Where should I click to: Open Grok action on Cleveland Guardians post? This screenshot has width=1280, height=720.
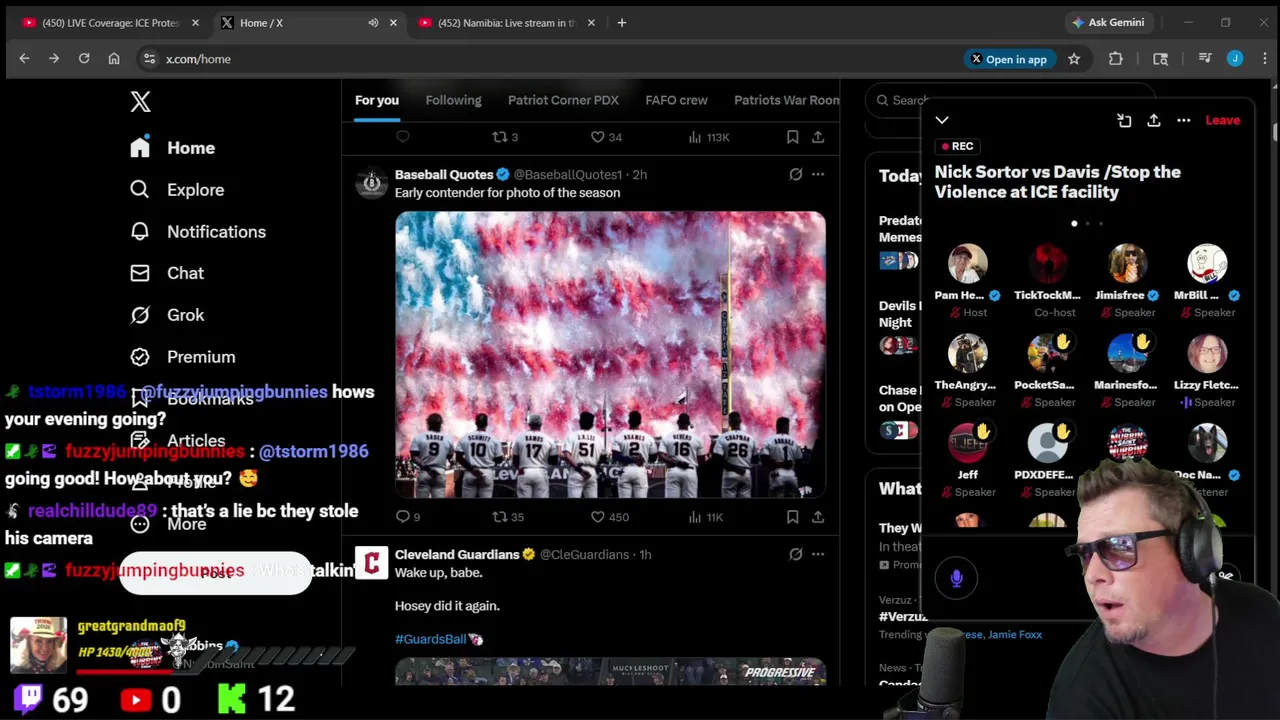point(796,554)
